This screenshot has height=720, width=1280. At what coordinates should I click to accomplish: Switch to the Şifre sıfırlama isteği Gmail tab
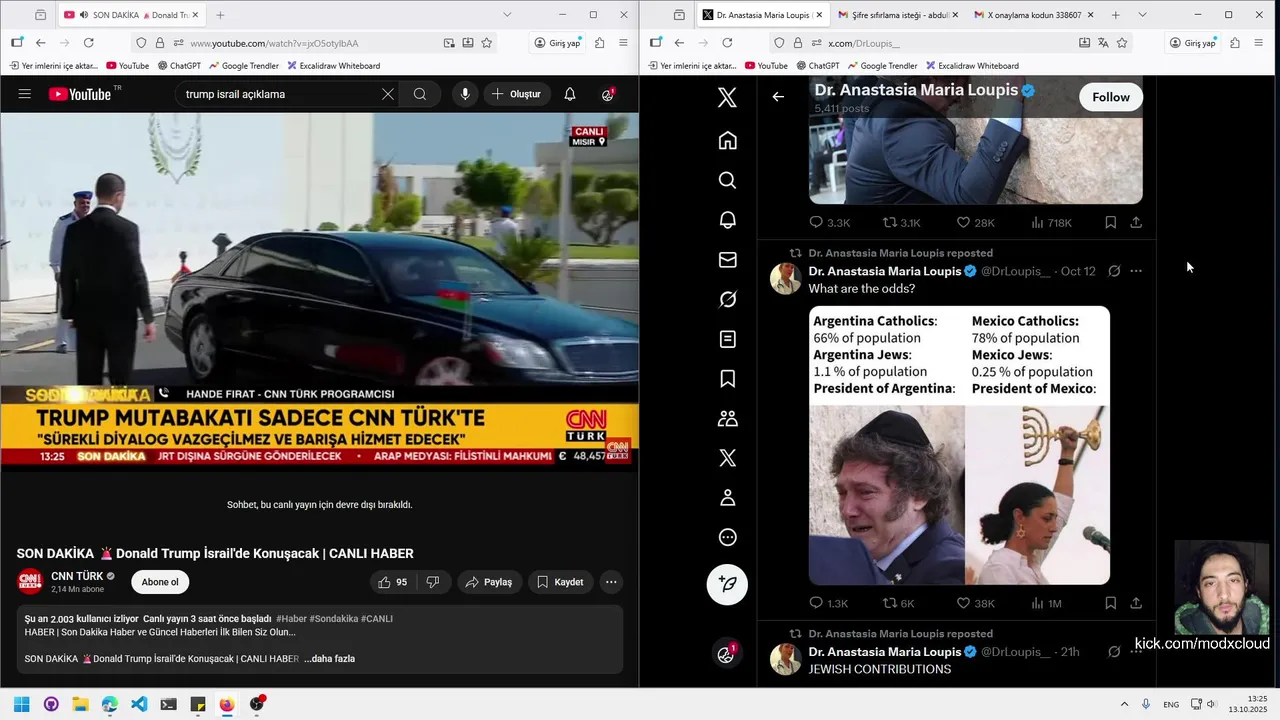897,15
